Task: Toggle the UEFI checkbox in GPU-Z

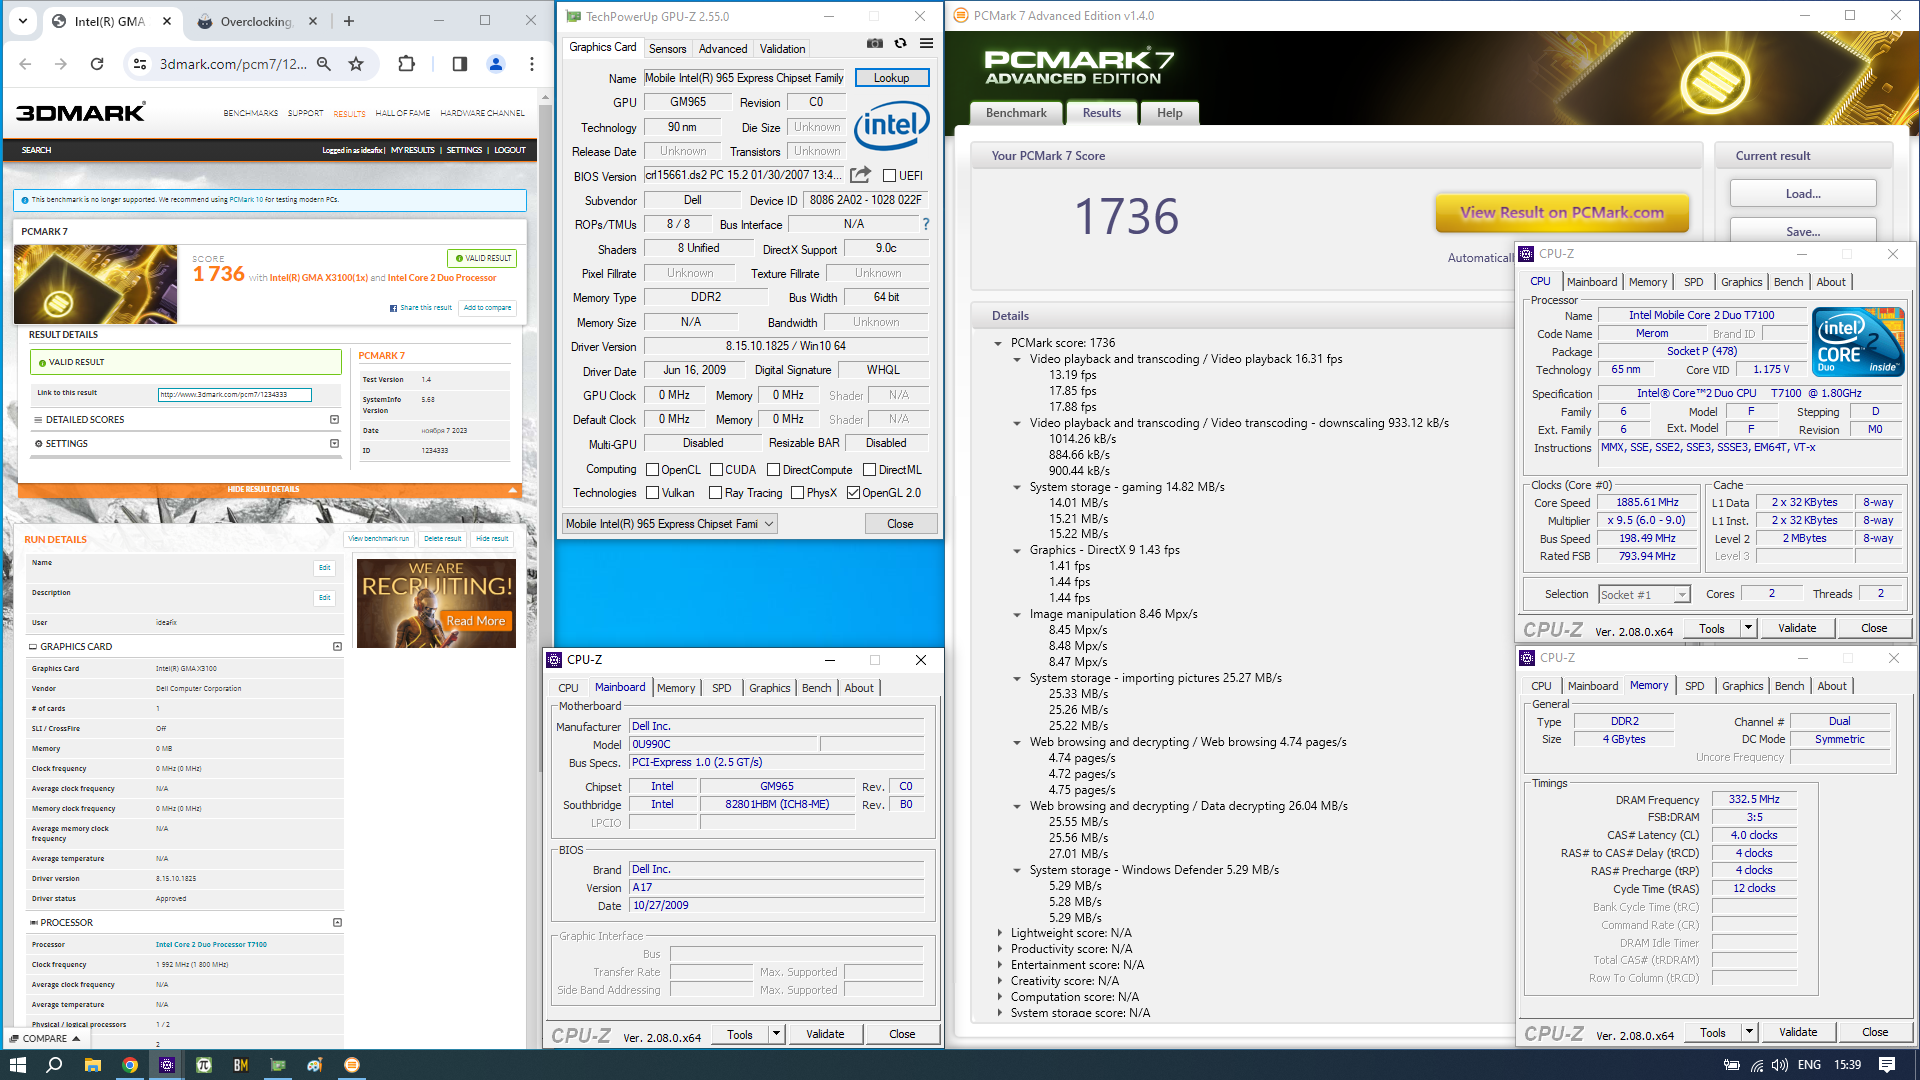Action: coord(889,176)
